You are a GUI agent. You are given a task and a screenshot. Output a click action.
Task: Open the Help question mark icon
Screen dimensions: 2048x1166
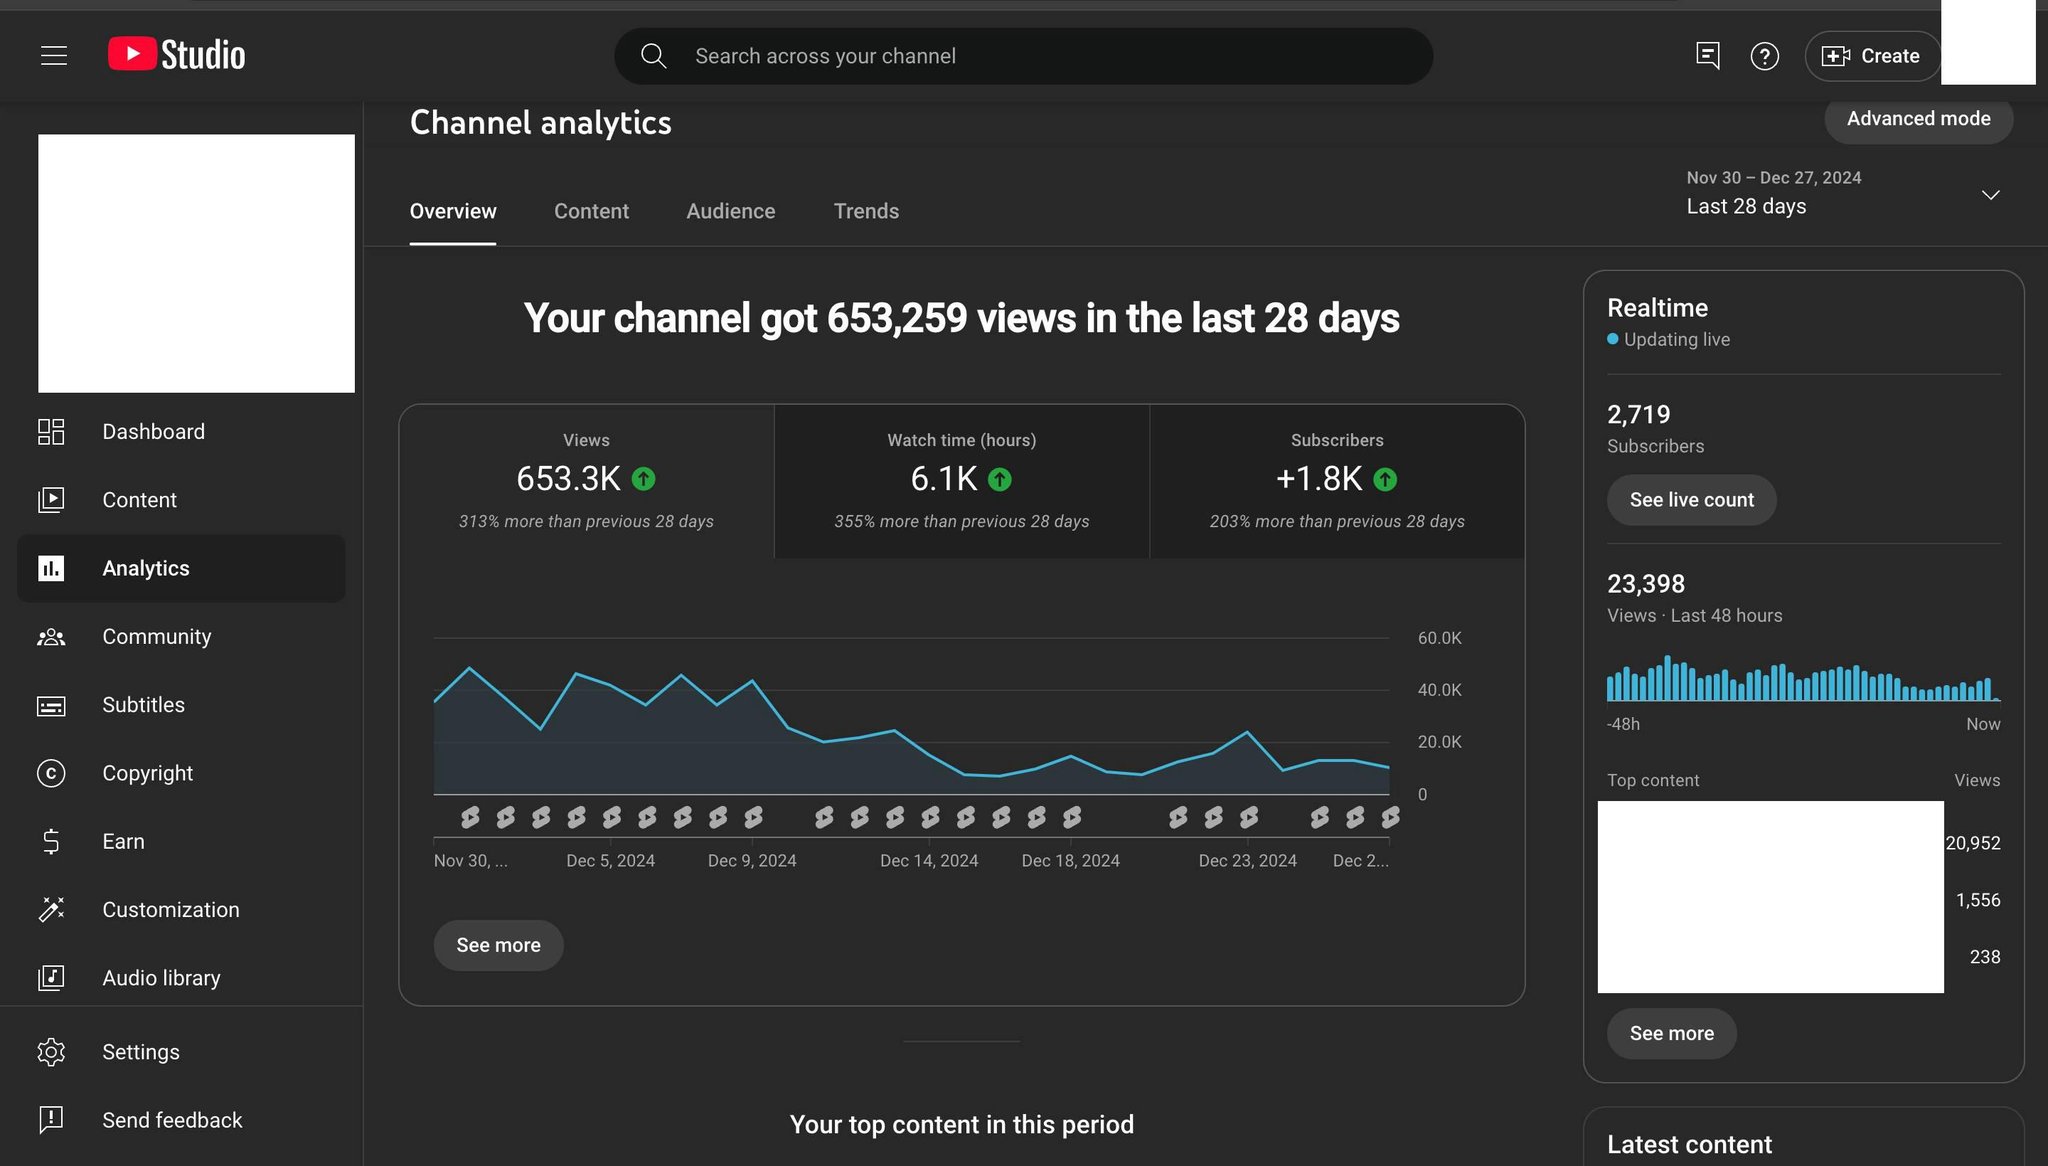(x=1765, y=56)
